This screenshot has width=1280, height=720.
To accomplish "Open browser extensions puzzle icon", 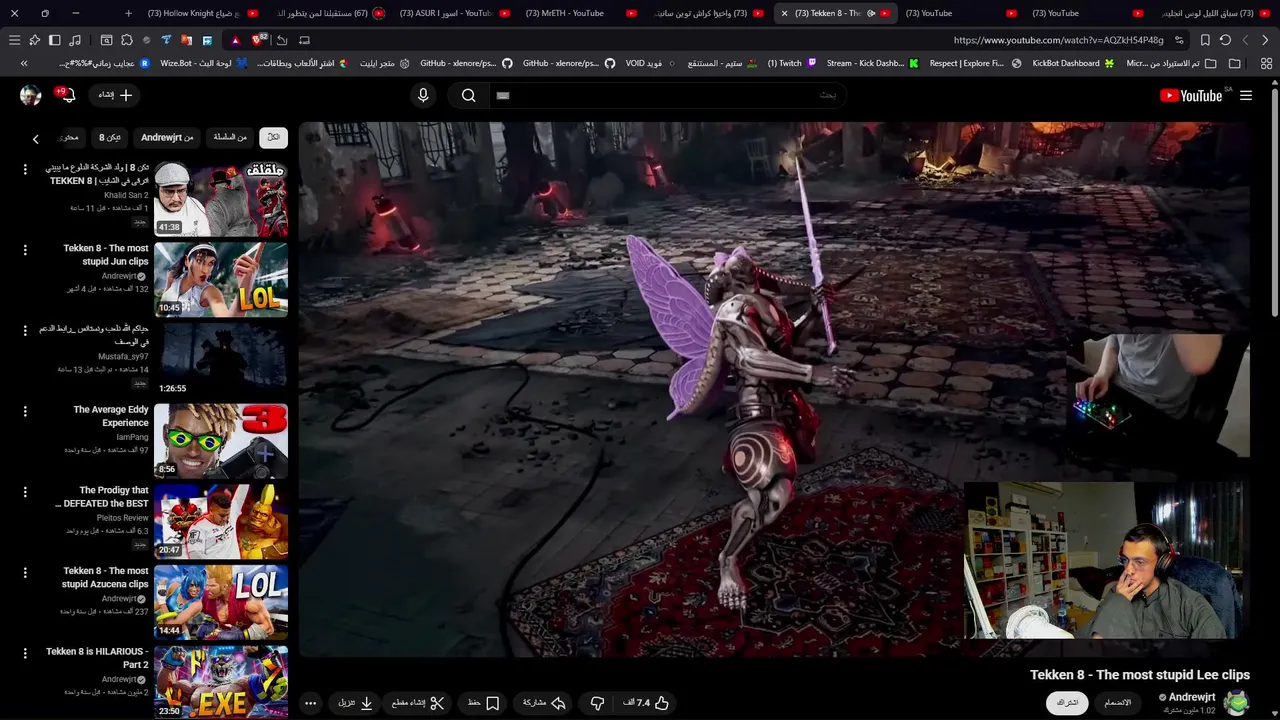I will pos(126,40).
